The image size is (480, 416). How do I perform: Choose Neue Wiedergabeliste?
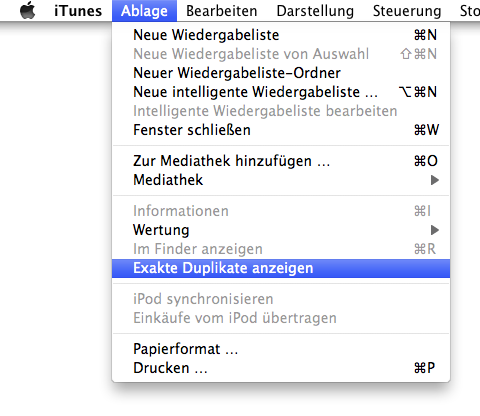(281, 35)
